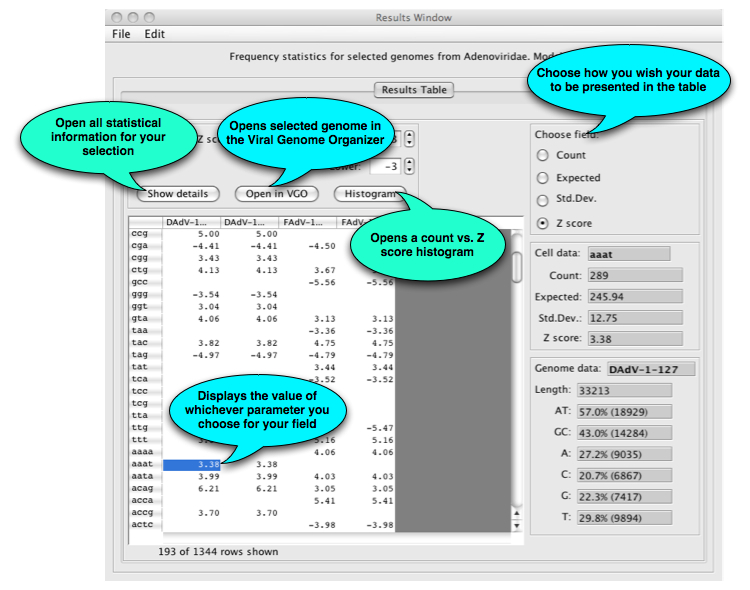
Task: Click the scrollbar down arrow
Action: click(x=517, y=525)
